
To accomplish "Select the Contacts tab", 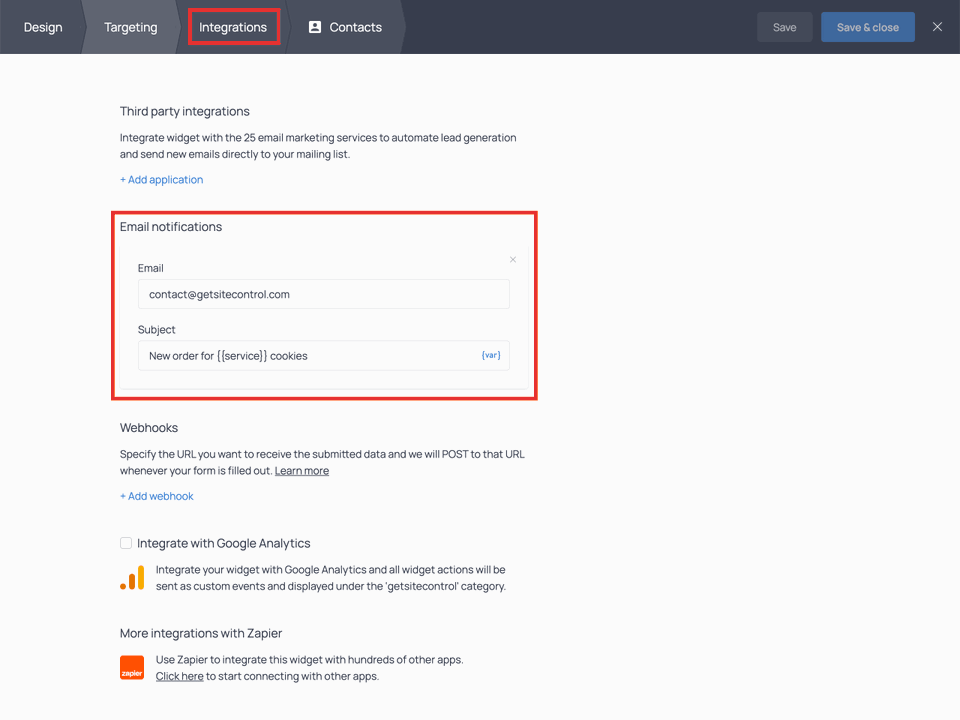I will 345,27.
